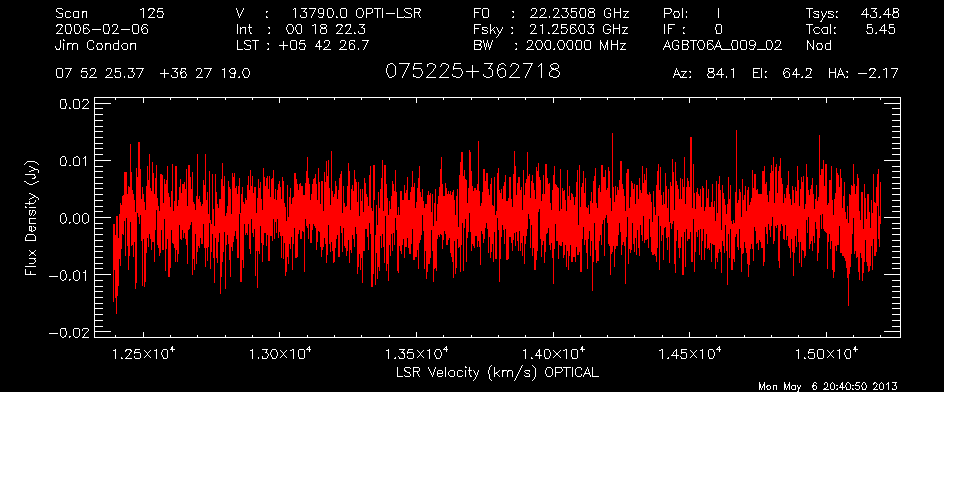
Task: Click the Tcal value 5.45
Action: (x=880, y=29)
